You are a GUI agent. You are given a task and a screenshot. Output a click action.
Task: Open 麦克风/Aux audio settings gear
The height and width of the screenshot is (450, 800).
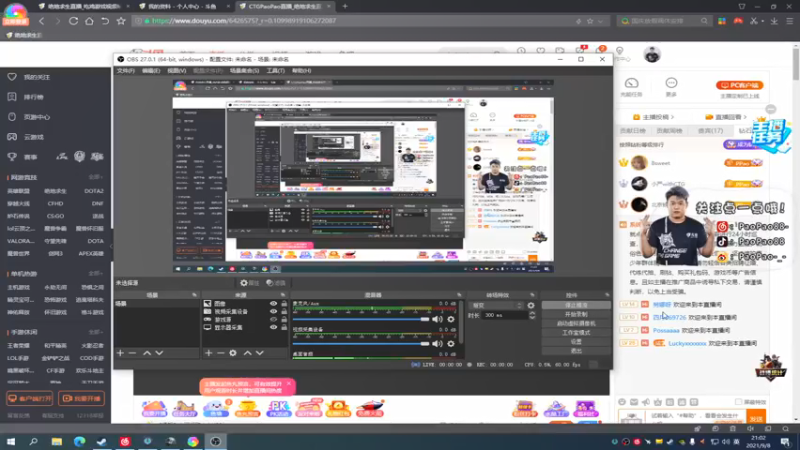click(451, 319)
